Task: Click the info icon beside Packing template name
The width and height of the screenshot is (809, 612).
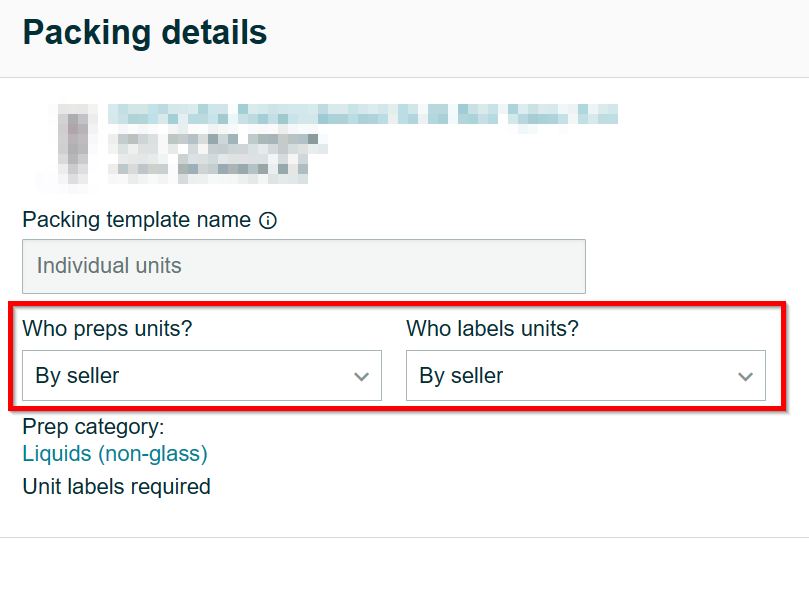Action: coord(268,220)
